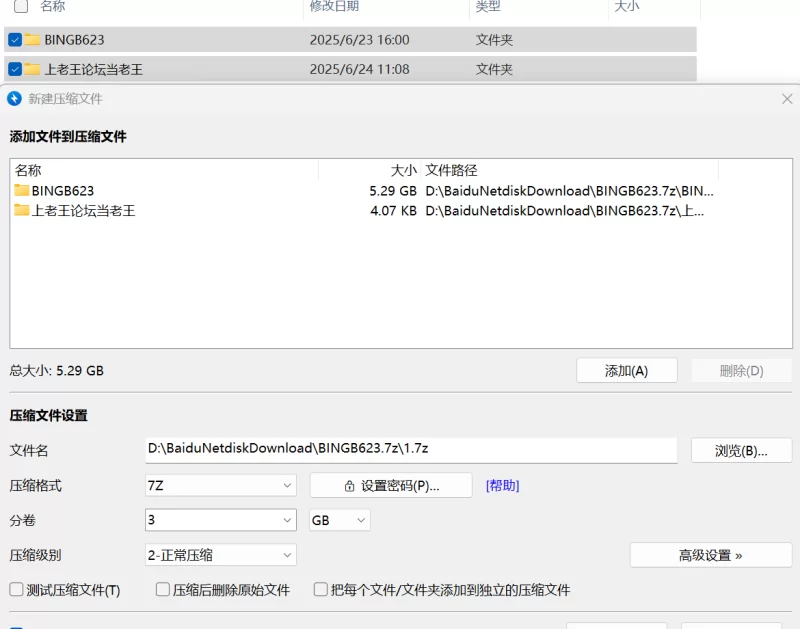This screenshot has width=800, height=629.
Task: Click the 添加(A) button
Action: pos(627,370)
